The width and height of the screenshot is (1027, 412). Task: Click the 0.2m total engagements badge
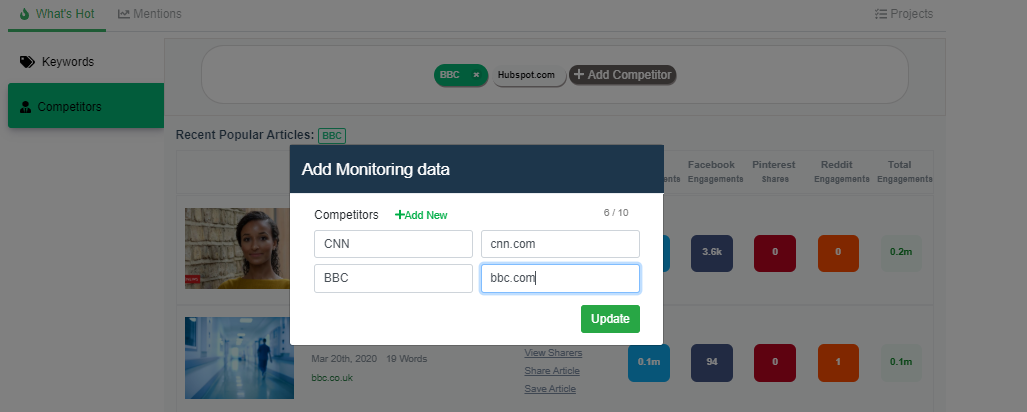(x=901, y=253)
